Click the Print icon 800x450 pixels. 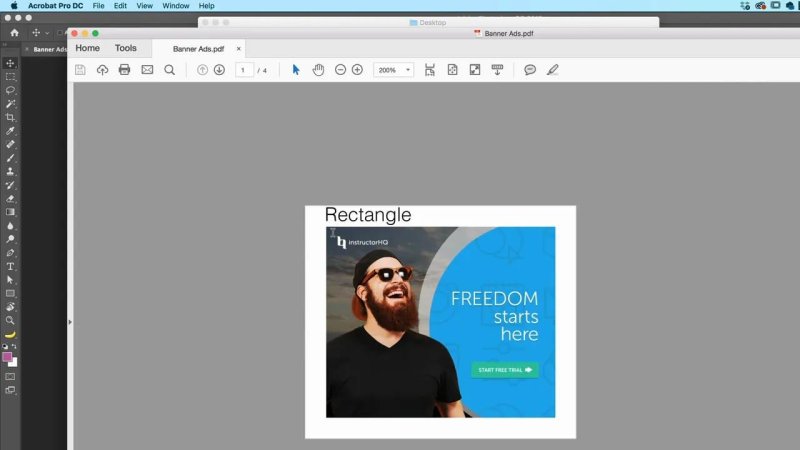[x=124, y=70]
